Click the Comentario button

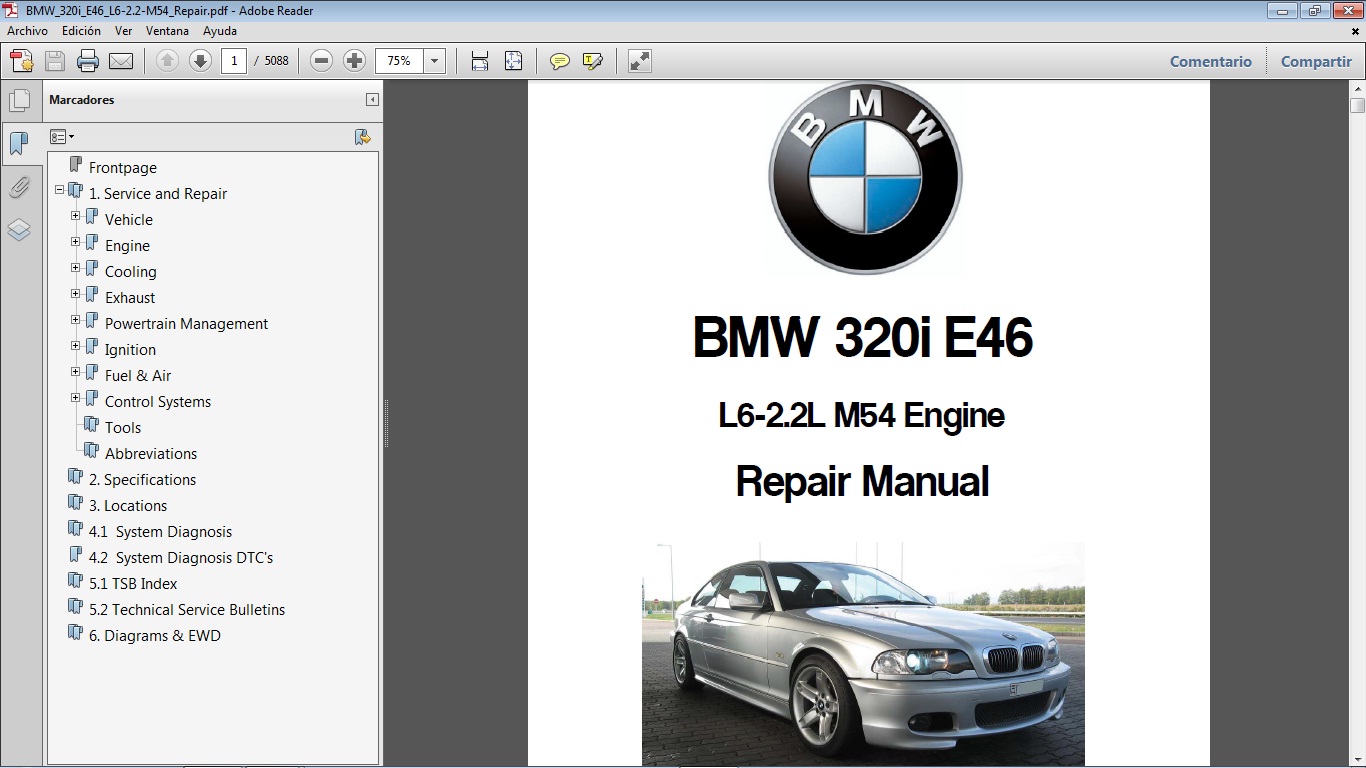click(1210, 61)
